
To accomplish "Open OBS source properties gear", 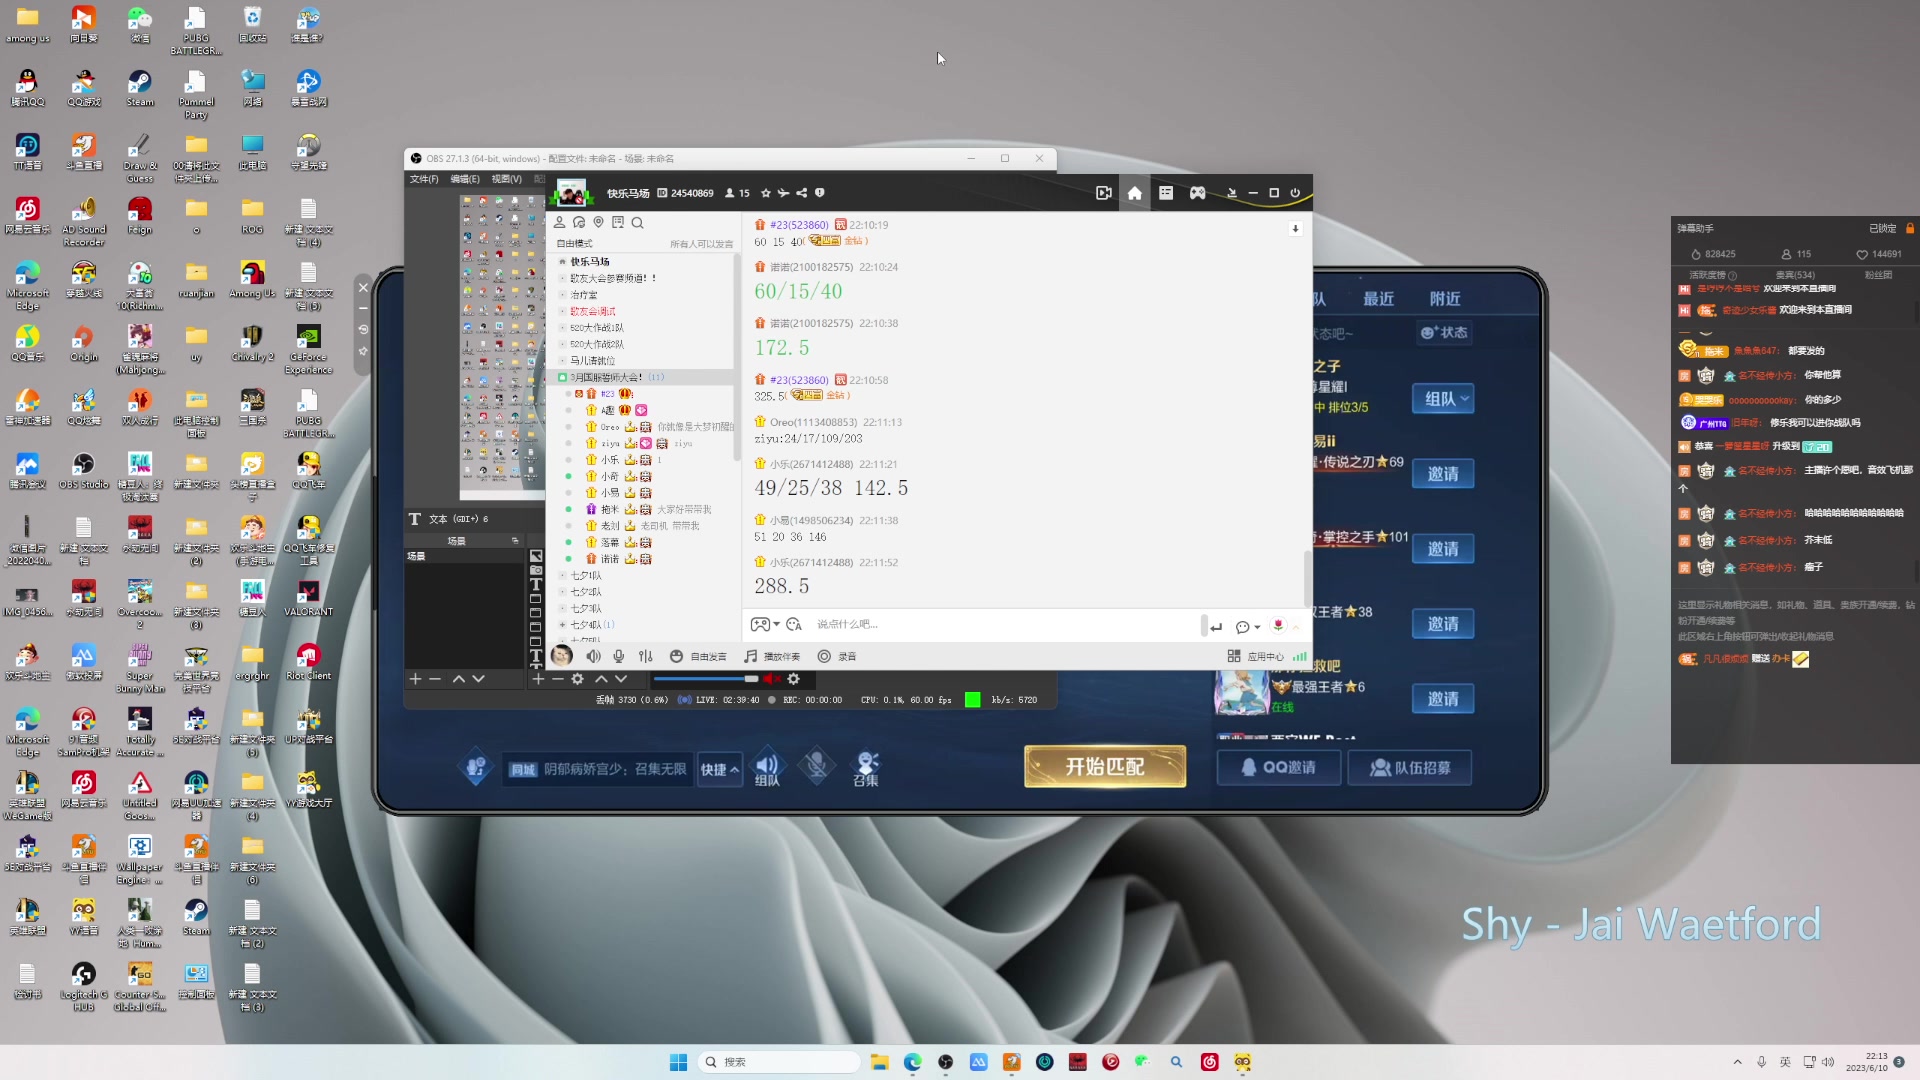I will pyautogui.click(x=578, y=679).
